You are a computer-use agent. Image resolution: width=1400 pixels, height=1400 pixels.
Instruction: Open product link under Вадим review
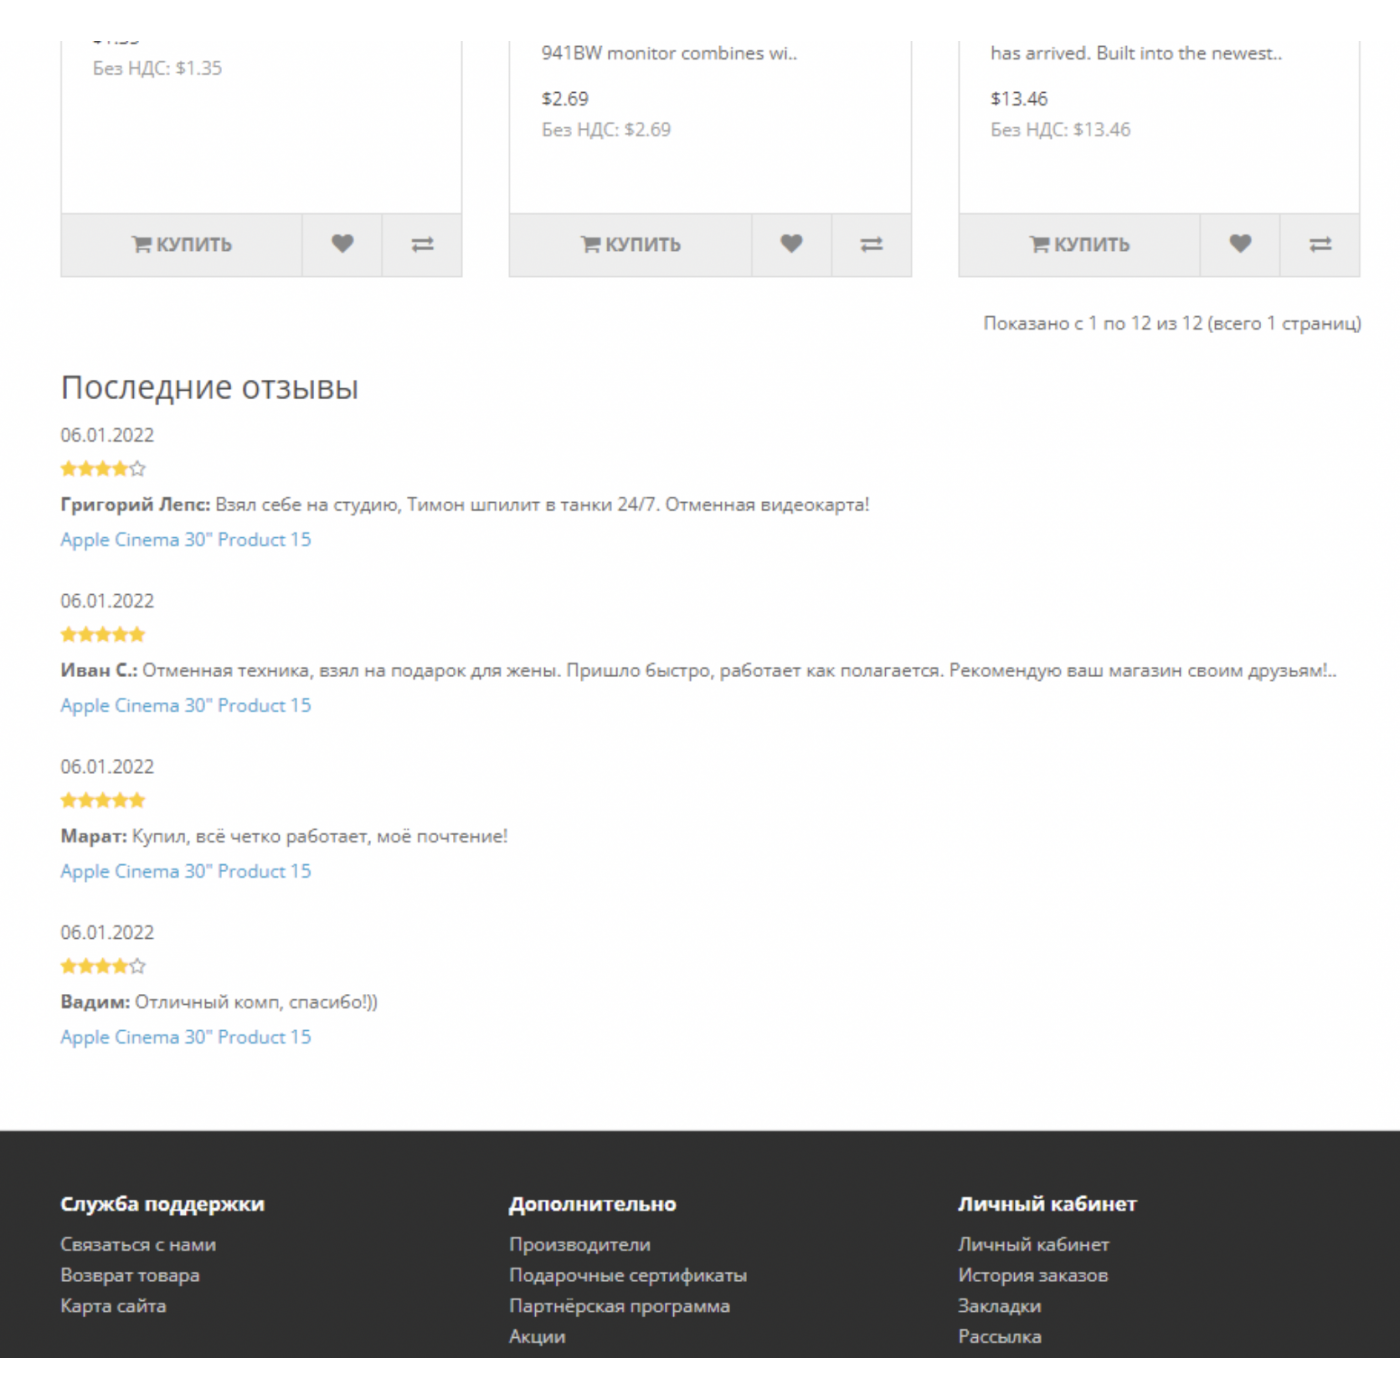tap(186, 1038)
